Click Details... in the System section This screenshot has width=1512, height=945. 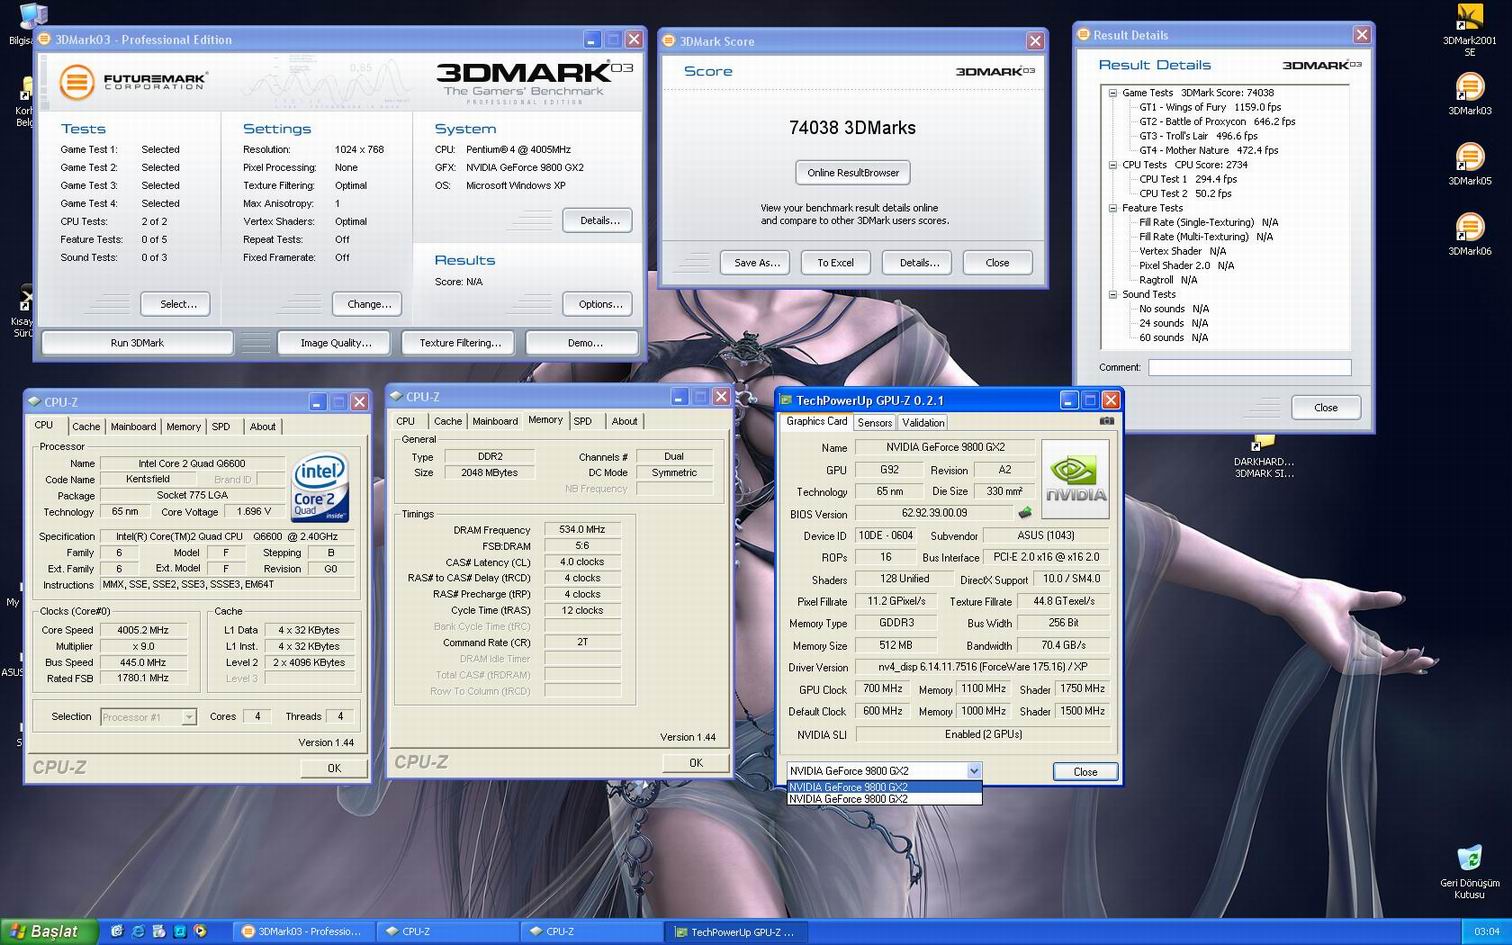[x=598, y=220]
